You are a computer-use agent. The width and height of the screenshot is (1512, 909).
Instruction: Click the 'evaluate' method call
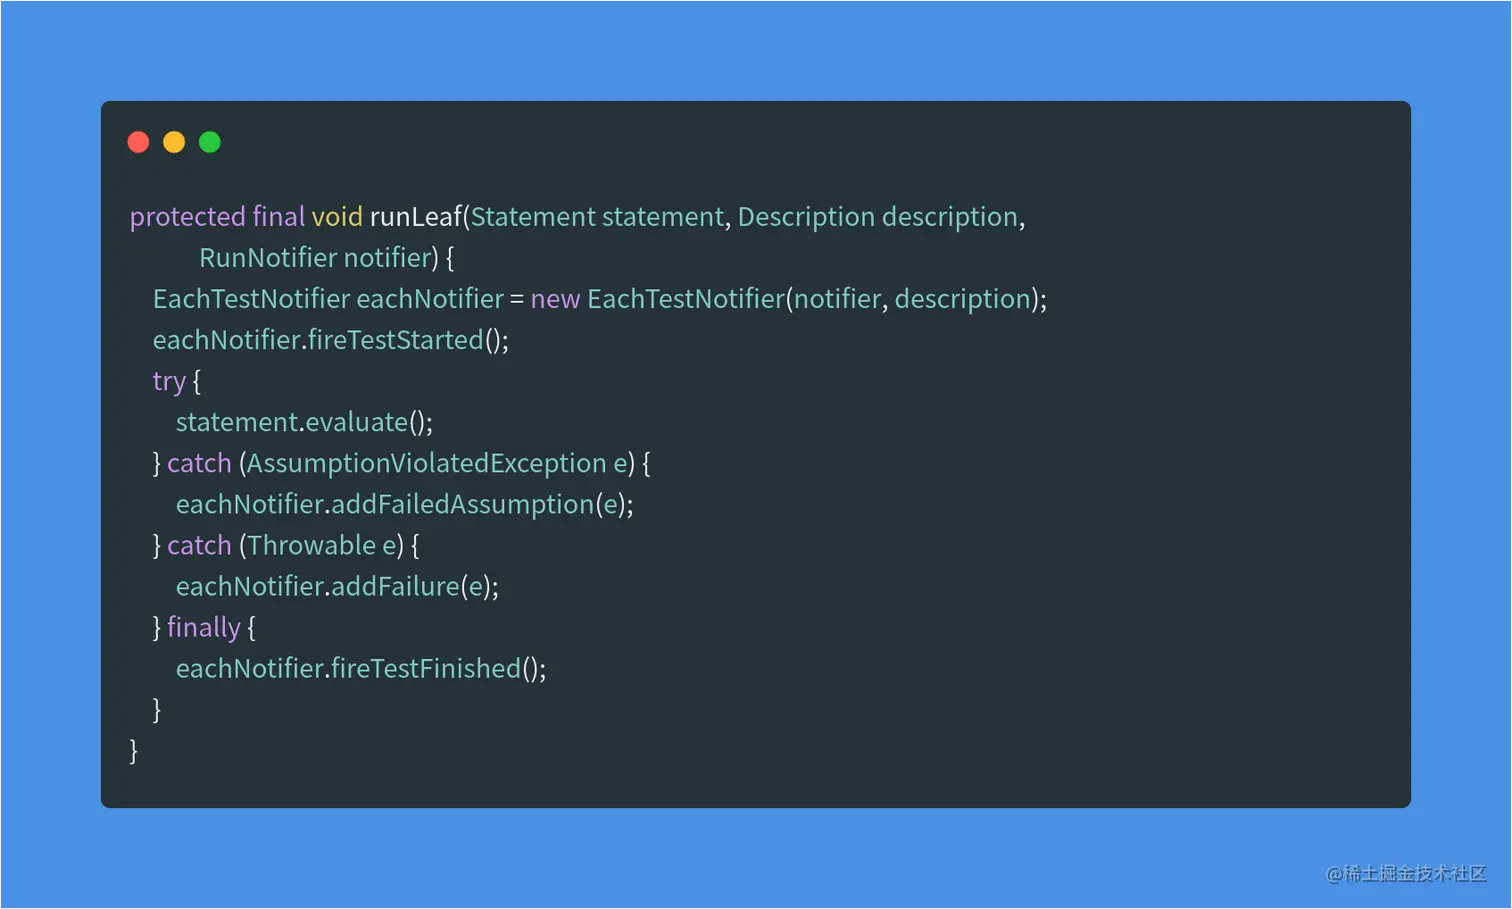[356, 422]
